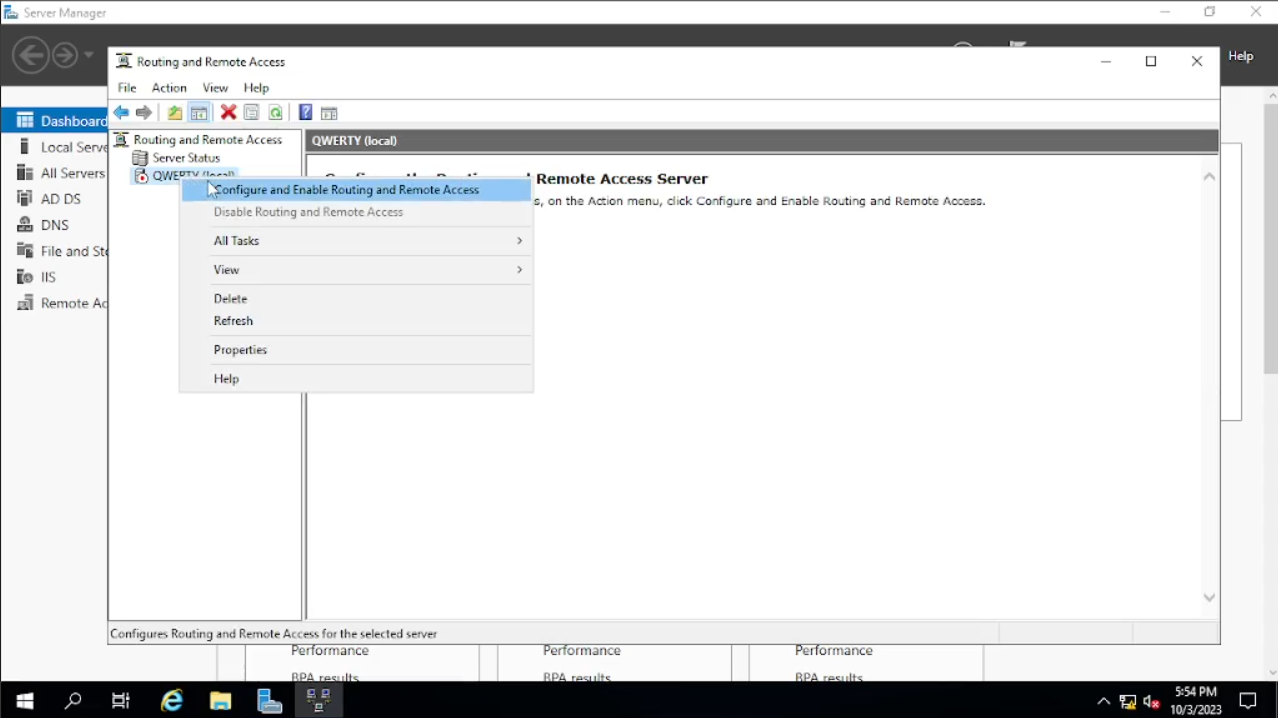Click the Up One Level folder icon
Viewport: 1278px width, 718px height.
point(175,113)
